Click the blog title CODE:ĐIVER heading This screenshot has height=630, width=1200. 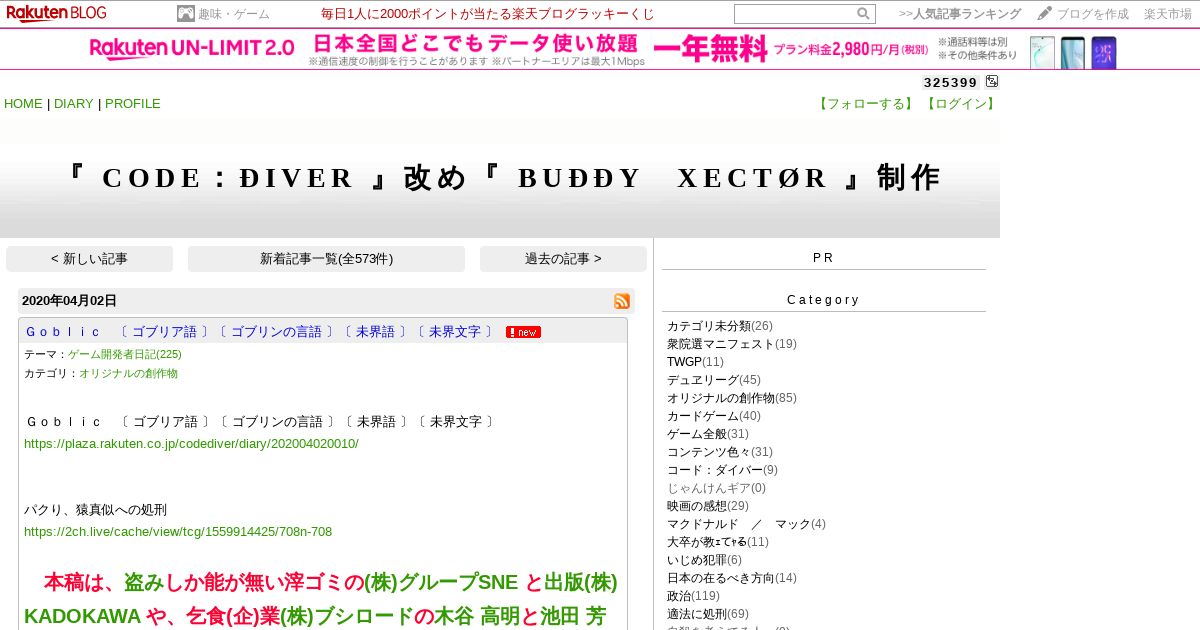502,178
